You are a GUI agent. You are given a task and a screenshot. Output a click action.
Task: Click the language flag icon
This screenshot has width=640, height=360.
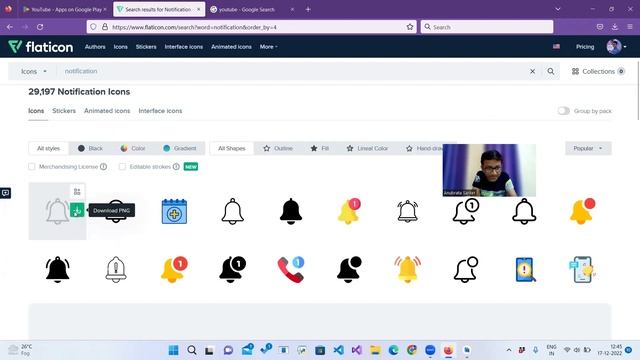click(556, 47)
